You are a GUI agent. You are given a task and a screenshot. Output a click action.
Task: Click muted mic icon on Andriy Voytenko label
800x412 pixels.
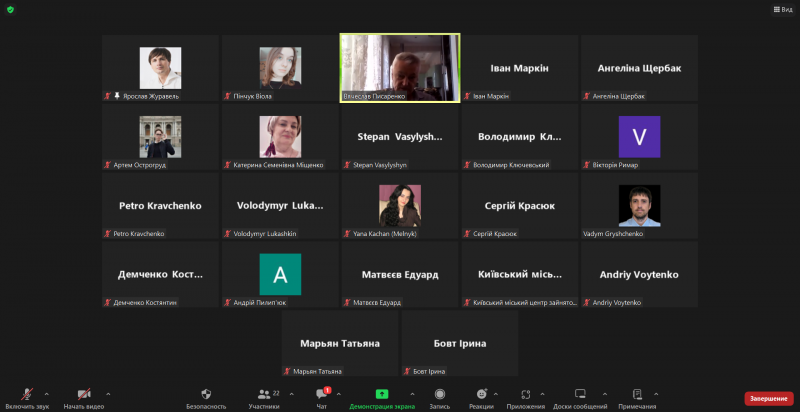(587, 302)
